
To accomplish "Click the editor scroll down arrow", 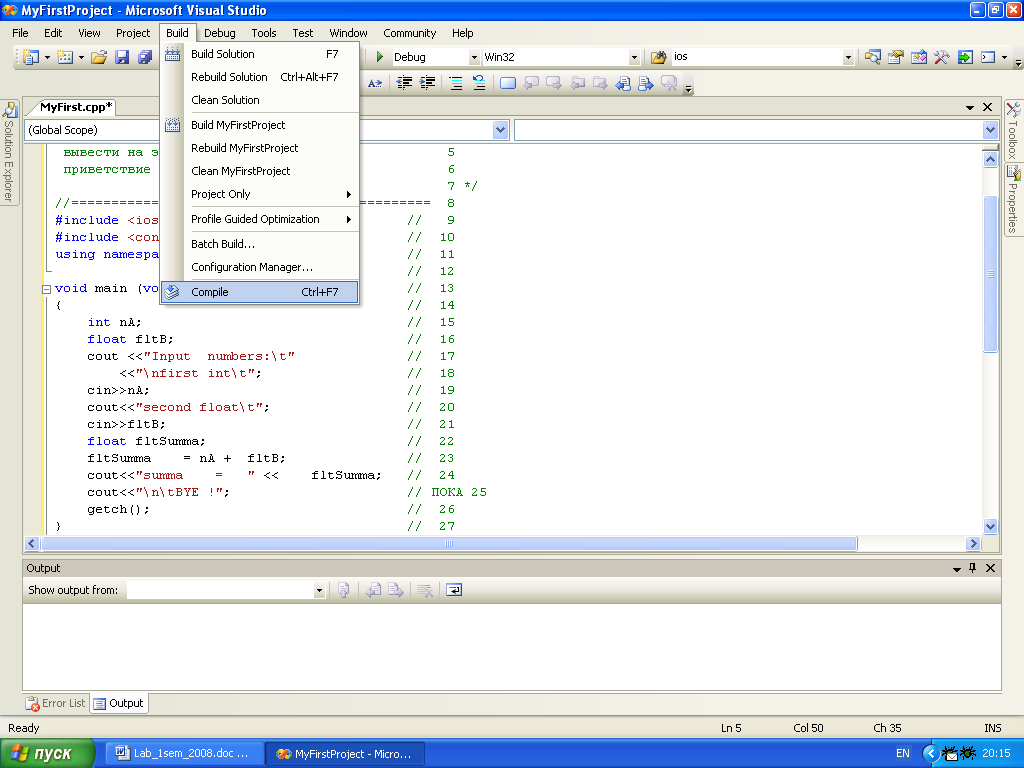I will click(990, 526).
